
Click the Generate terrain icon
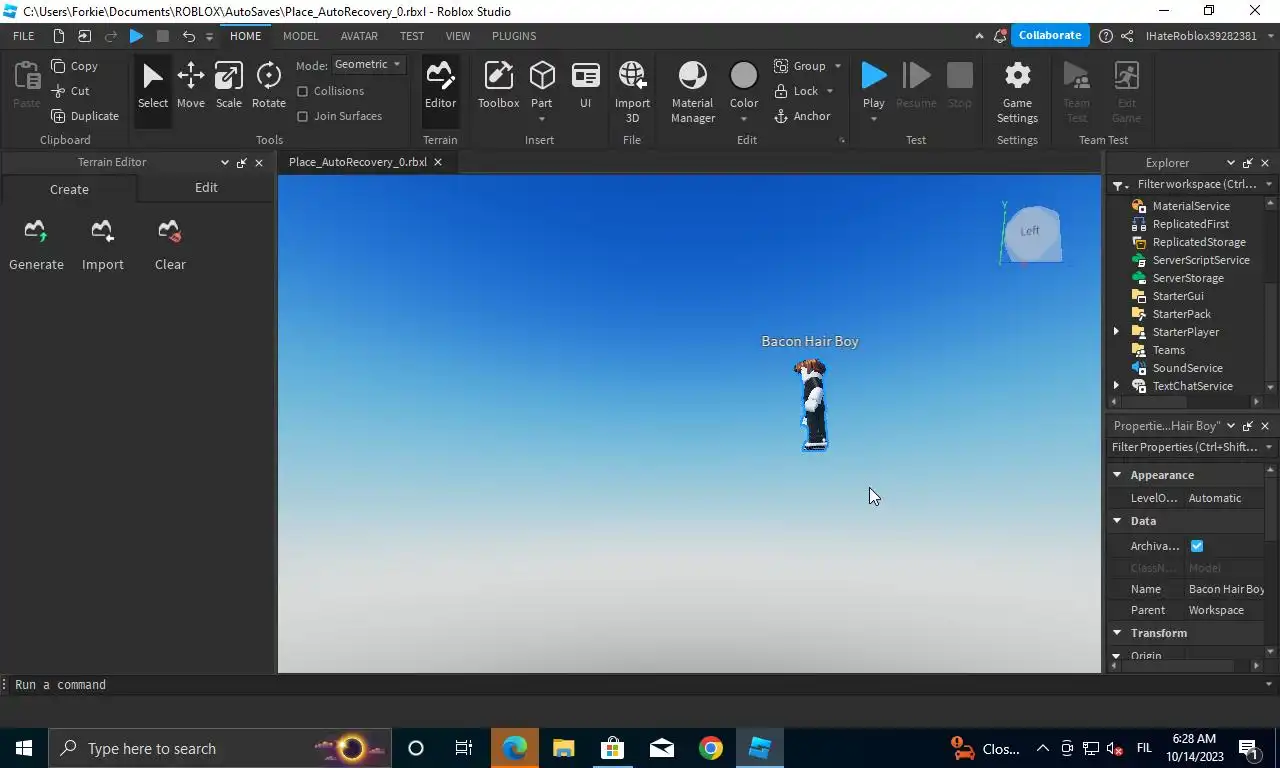point(36,232)
